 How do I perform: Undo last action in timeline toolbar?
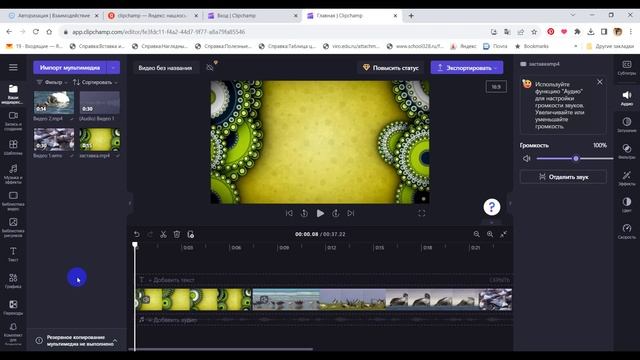click(x=137, y=234)
